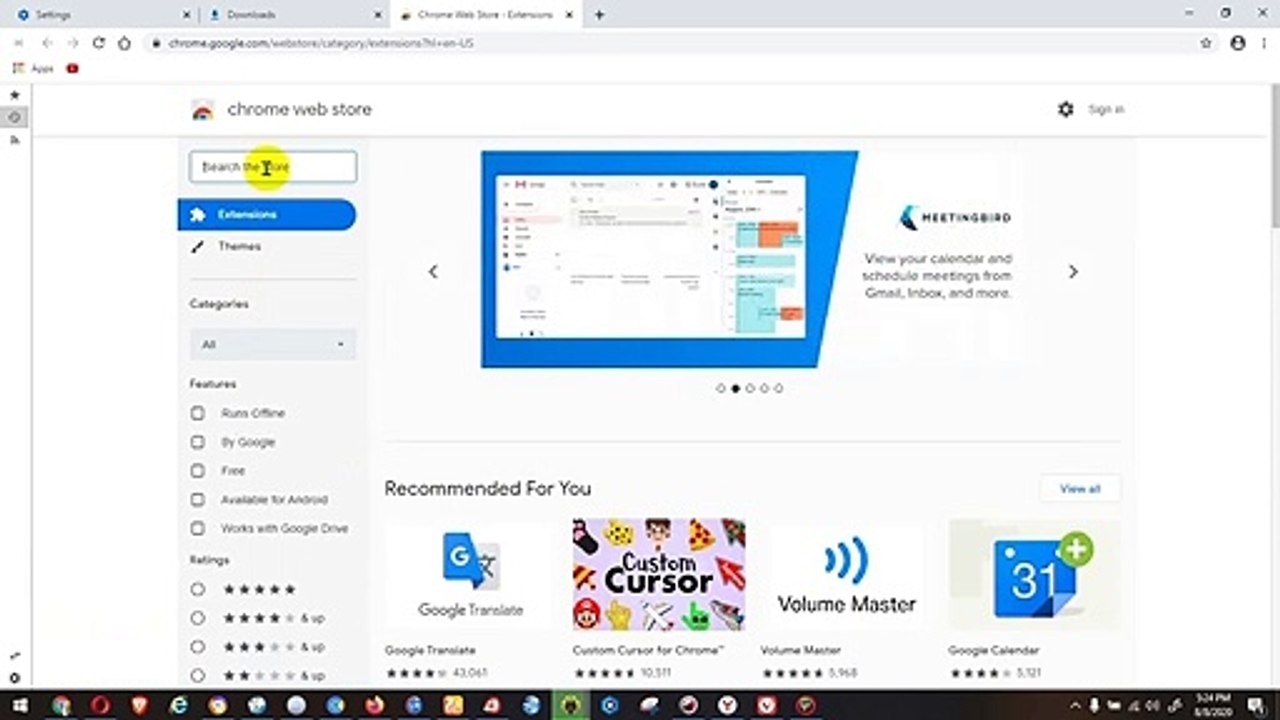
Task: Click the Chrome Web Store rainbow logo
Action: [x=203, y=110]
